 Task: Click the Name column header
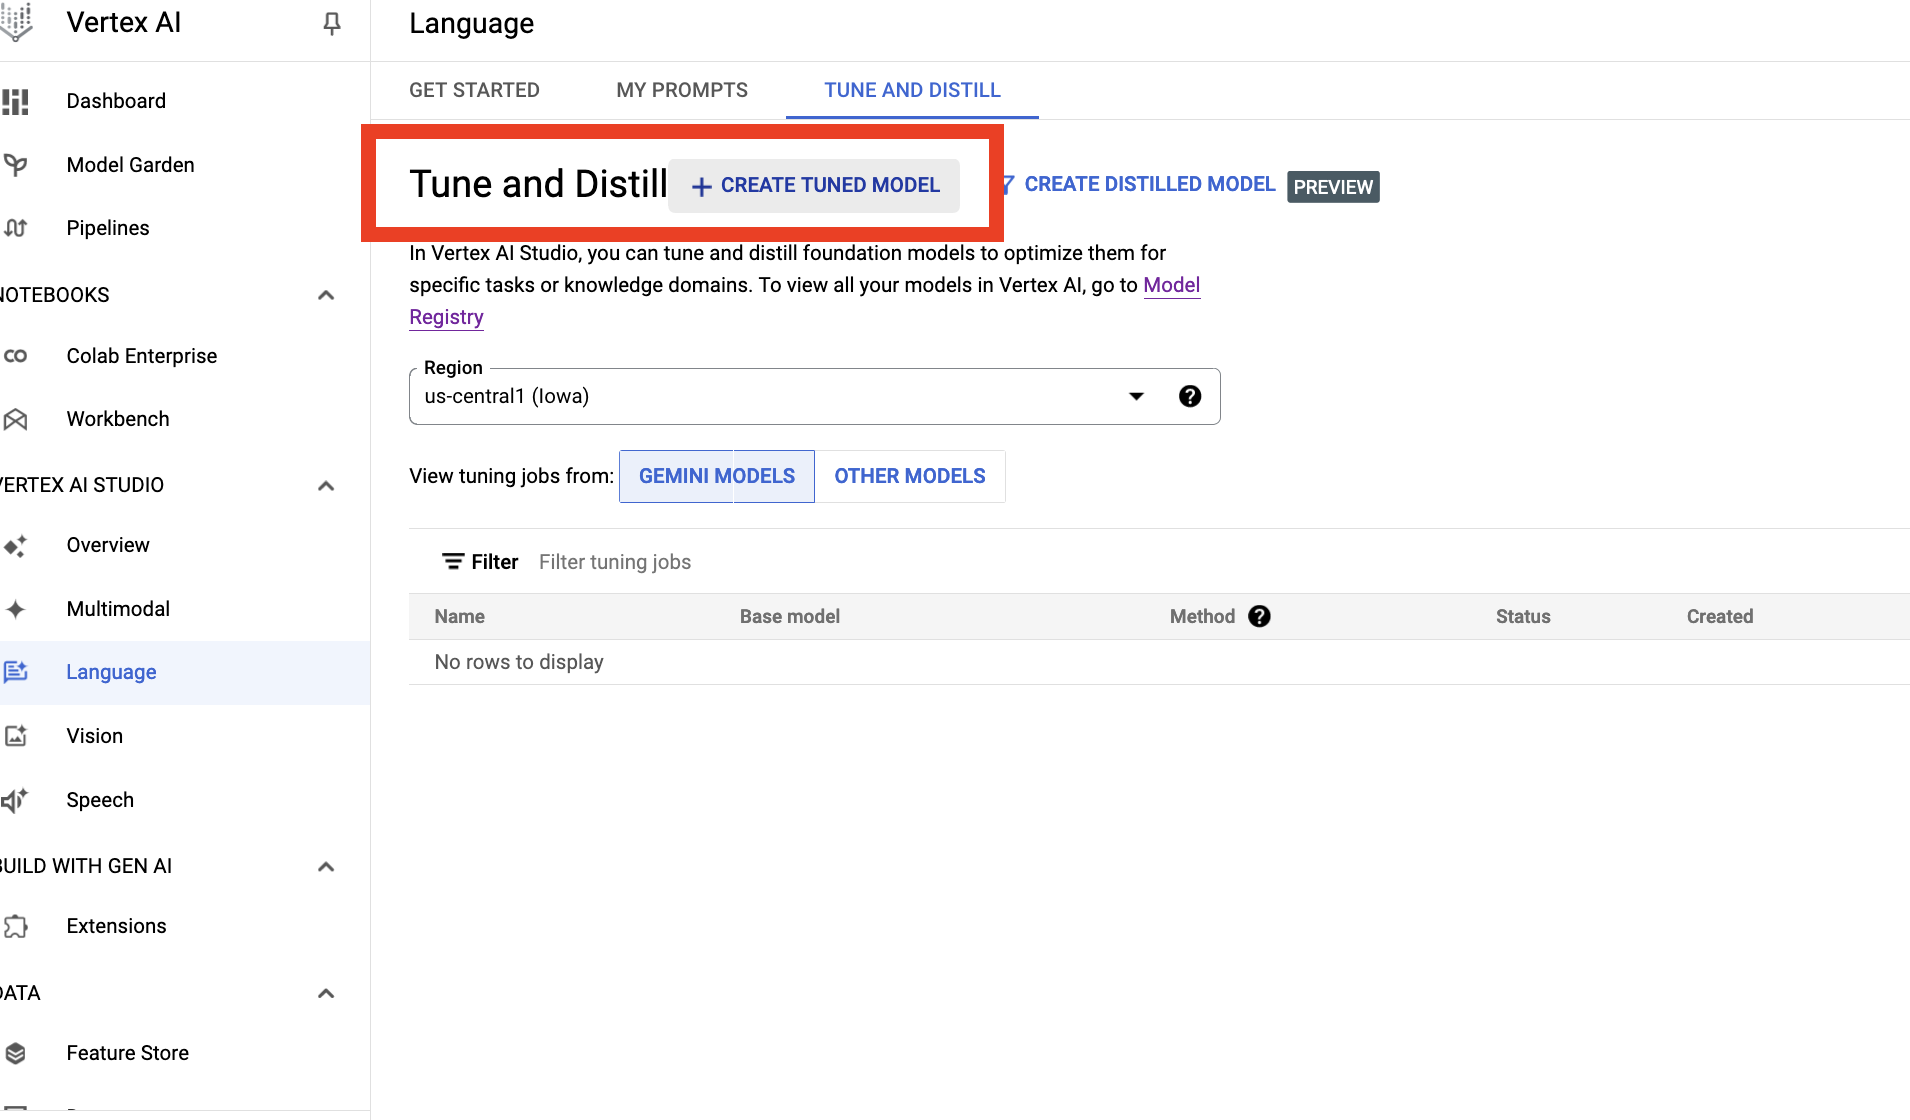point(460,617)
